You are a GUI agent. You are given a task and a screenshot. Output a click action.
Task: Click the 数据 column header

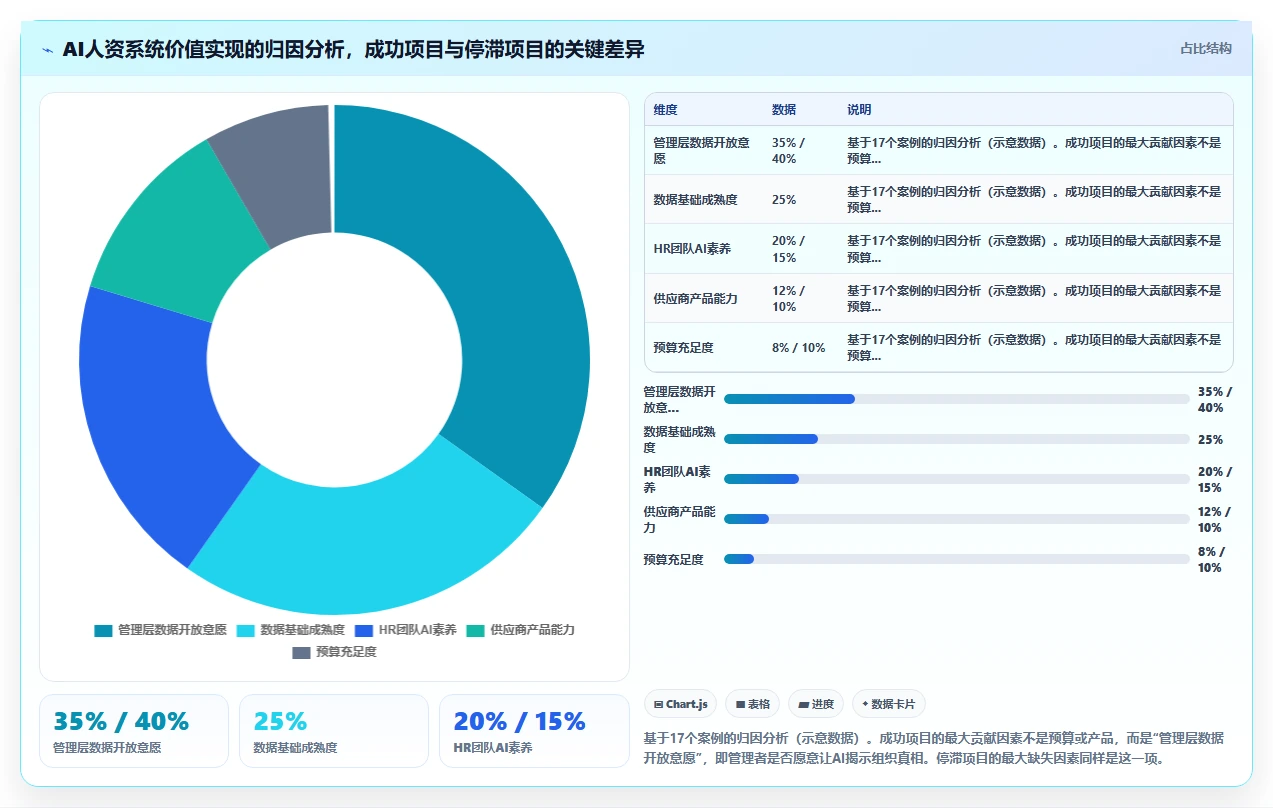tap(784, 110)
